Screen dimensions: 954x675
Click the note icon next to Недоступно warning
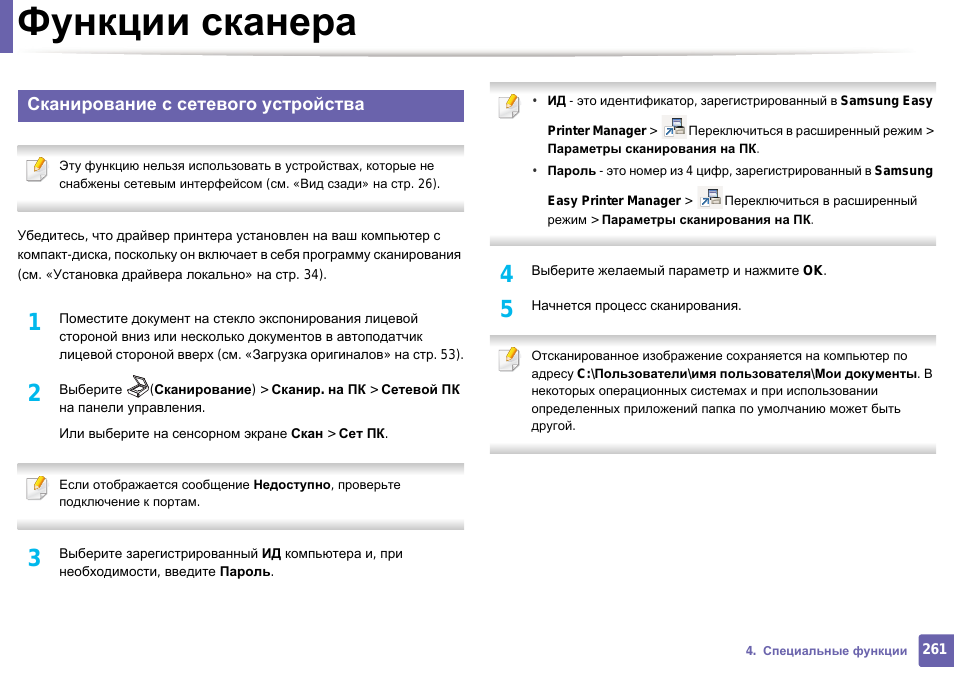click(x=38, y=488)
